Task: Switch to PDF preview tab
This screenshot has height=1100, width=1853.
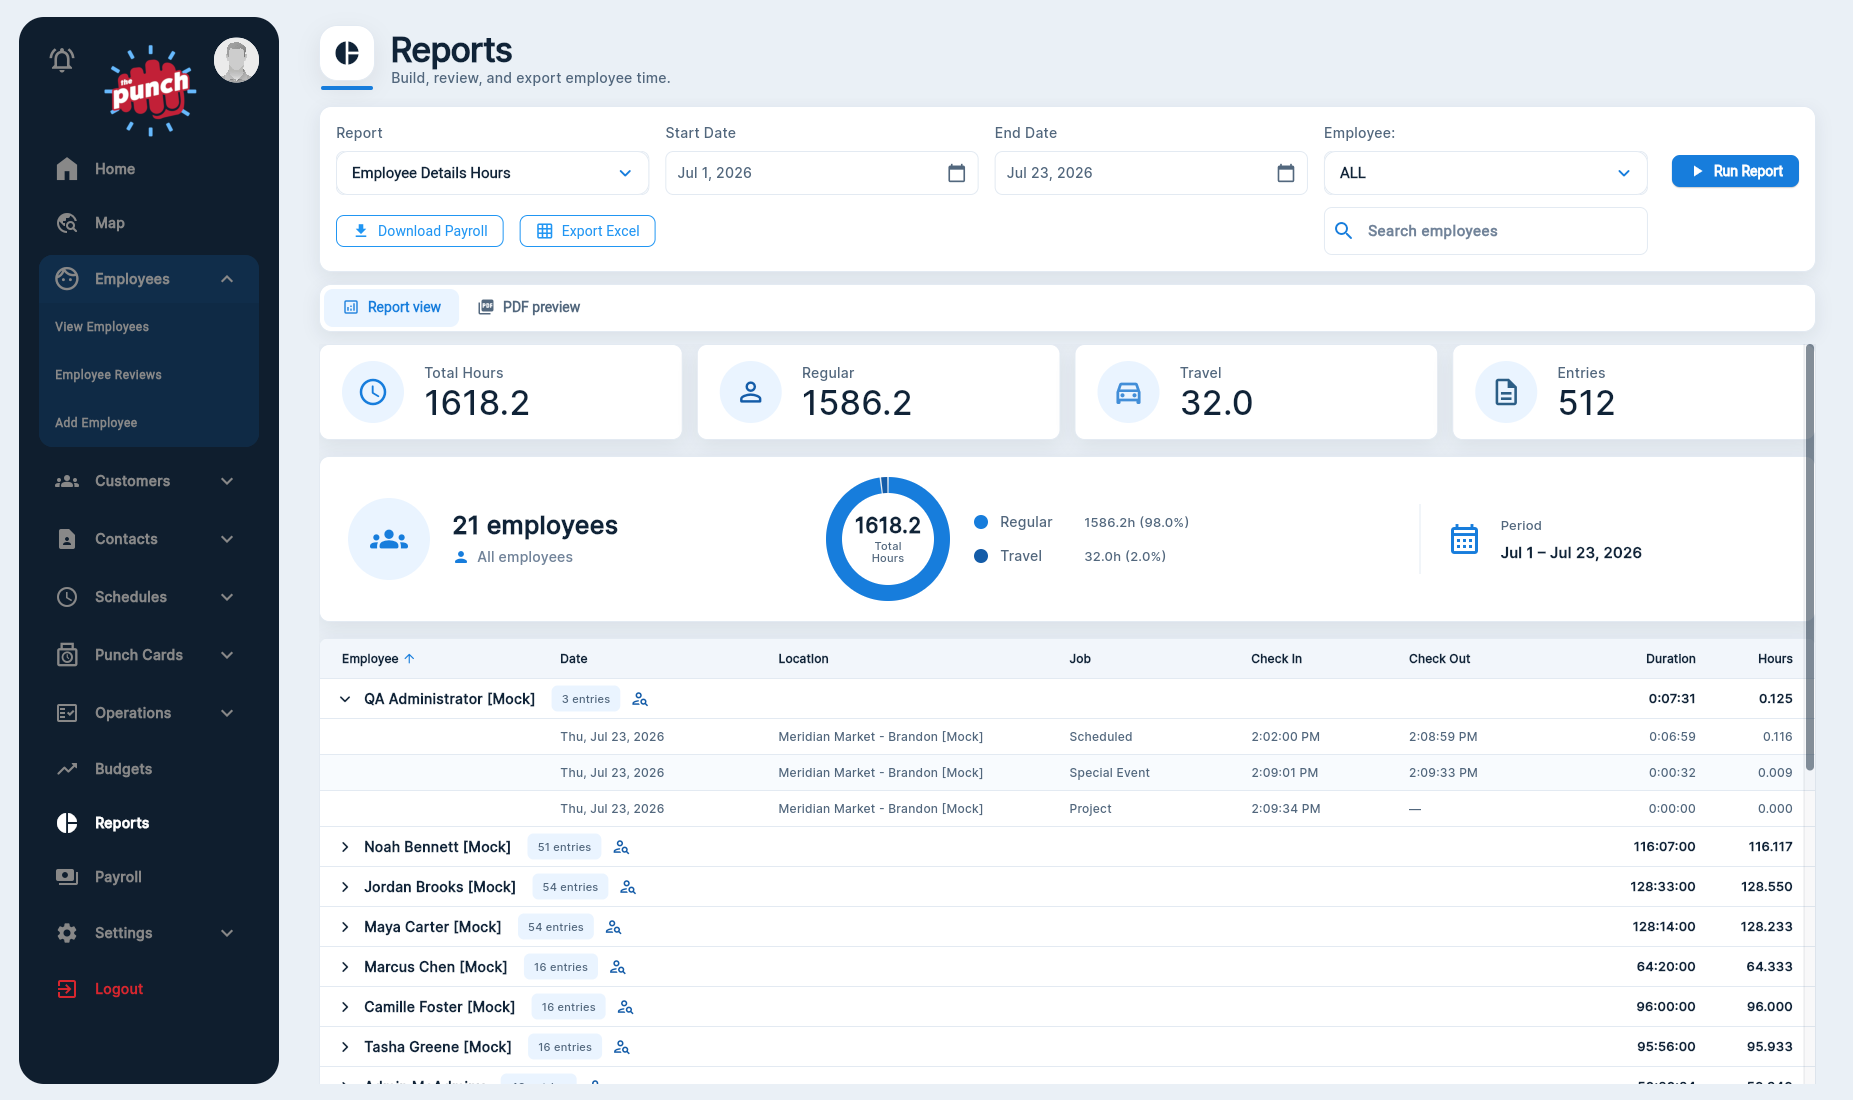Action: click(x=529, y=307)
